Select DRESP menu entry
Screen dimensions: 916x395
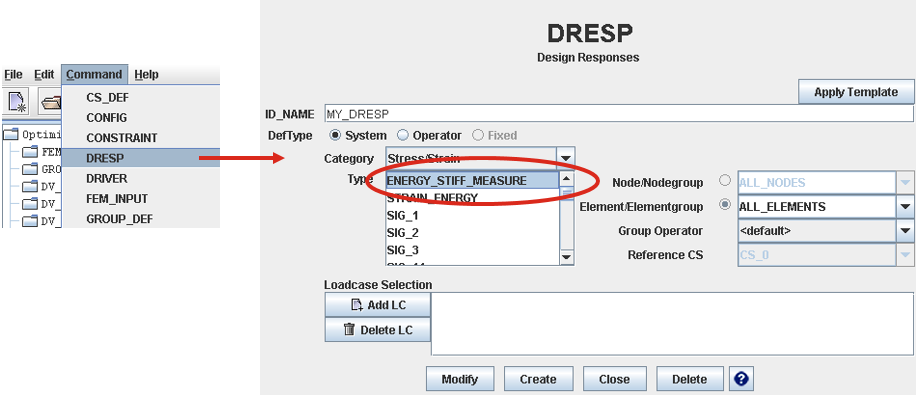click(x=141, y=158)
